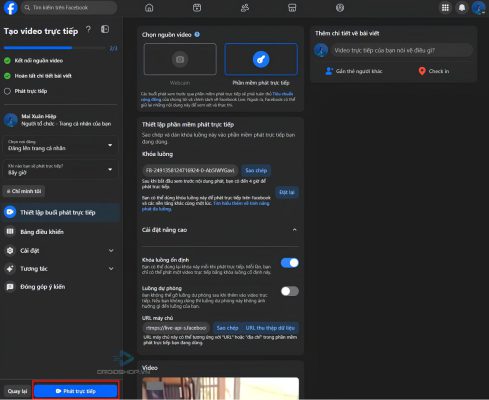Click the stream key field

point(190,170)
